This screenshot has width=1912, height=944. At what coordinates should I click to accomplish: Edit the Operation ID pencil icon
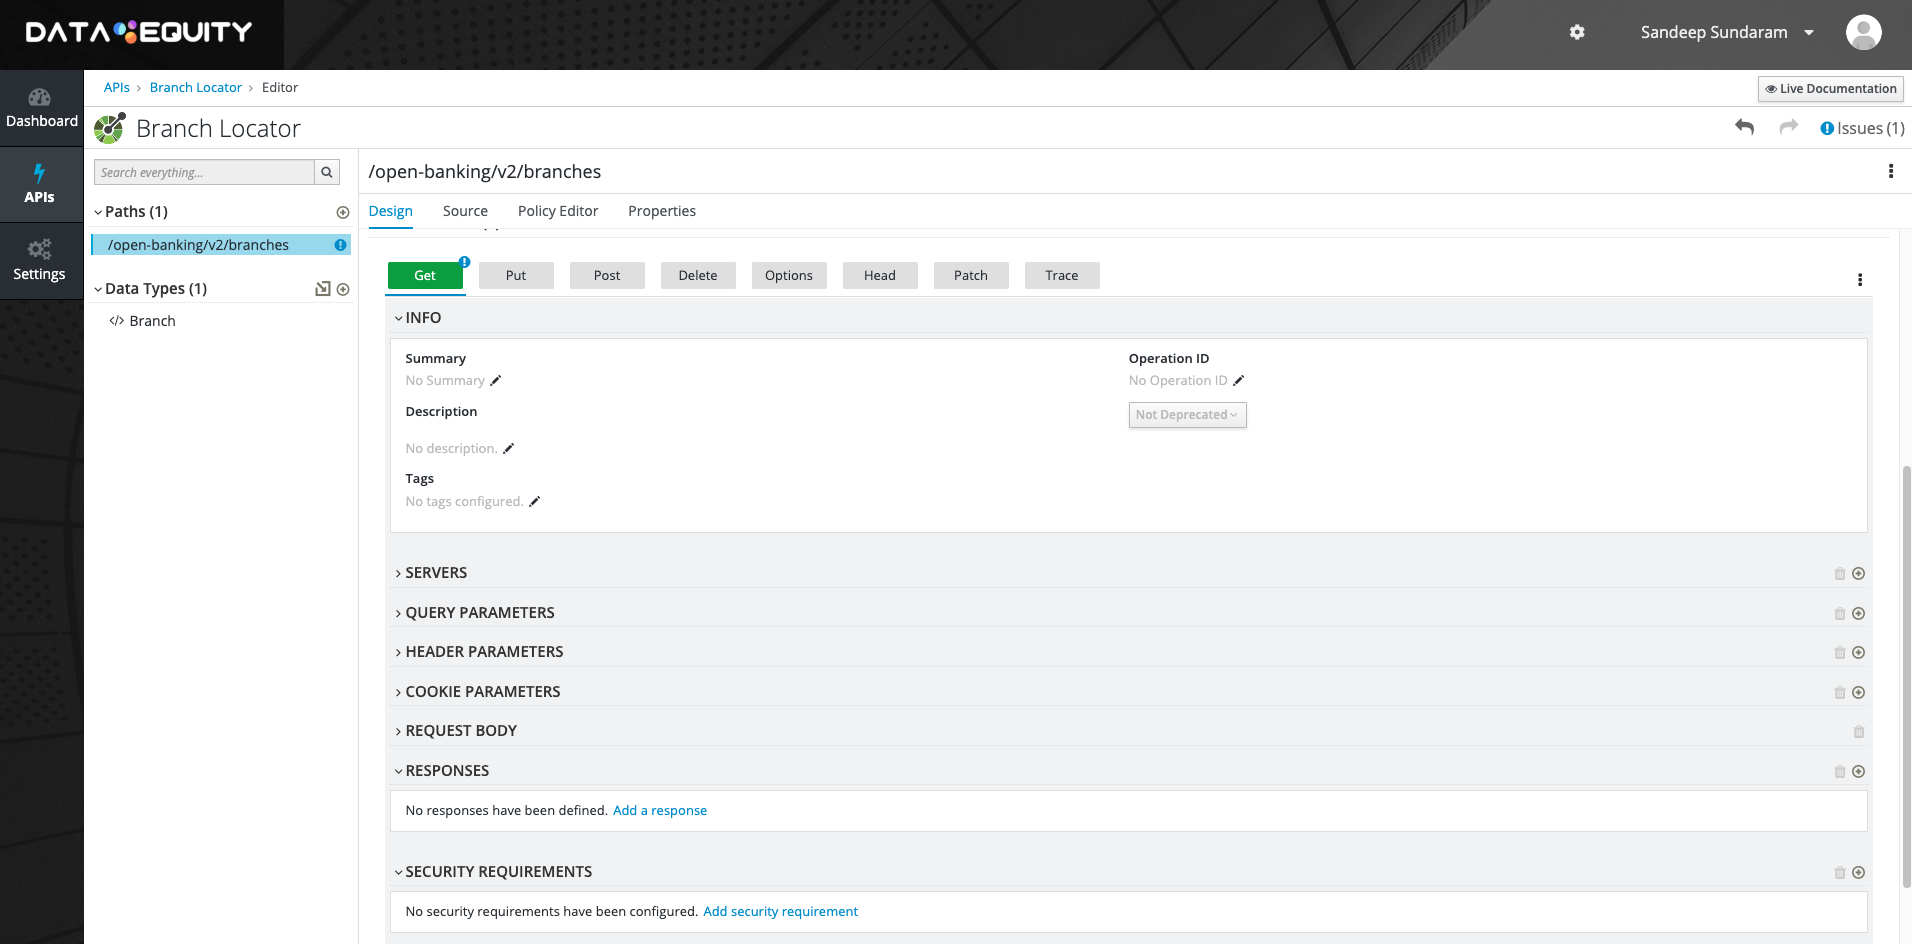click(x=1238, y=380)
